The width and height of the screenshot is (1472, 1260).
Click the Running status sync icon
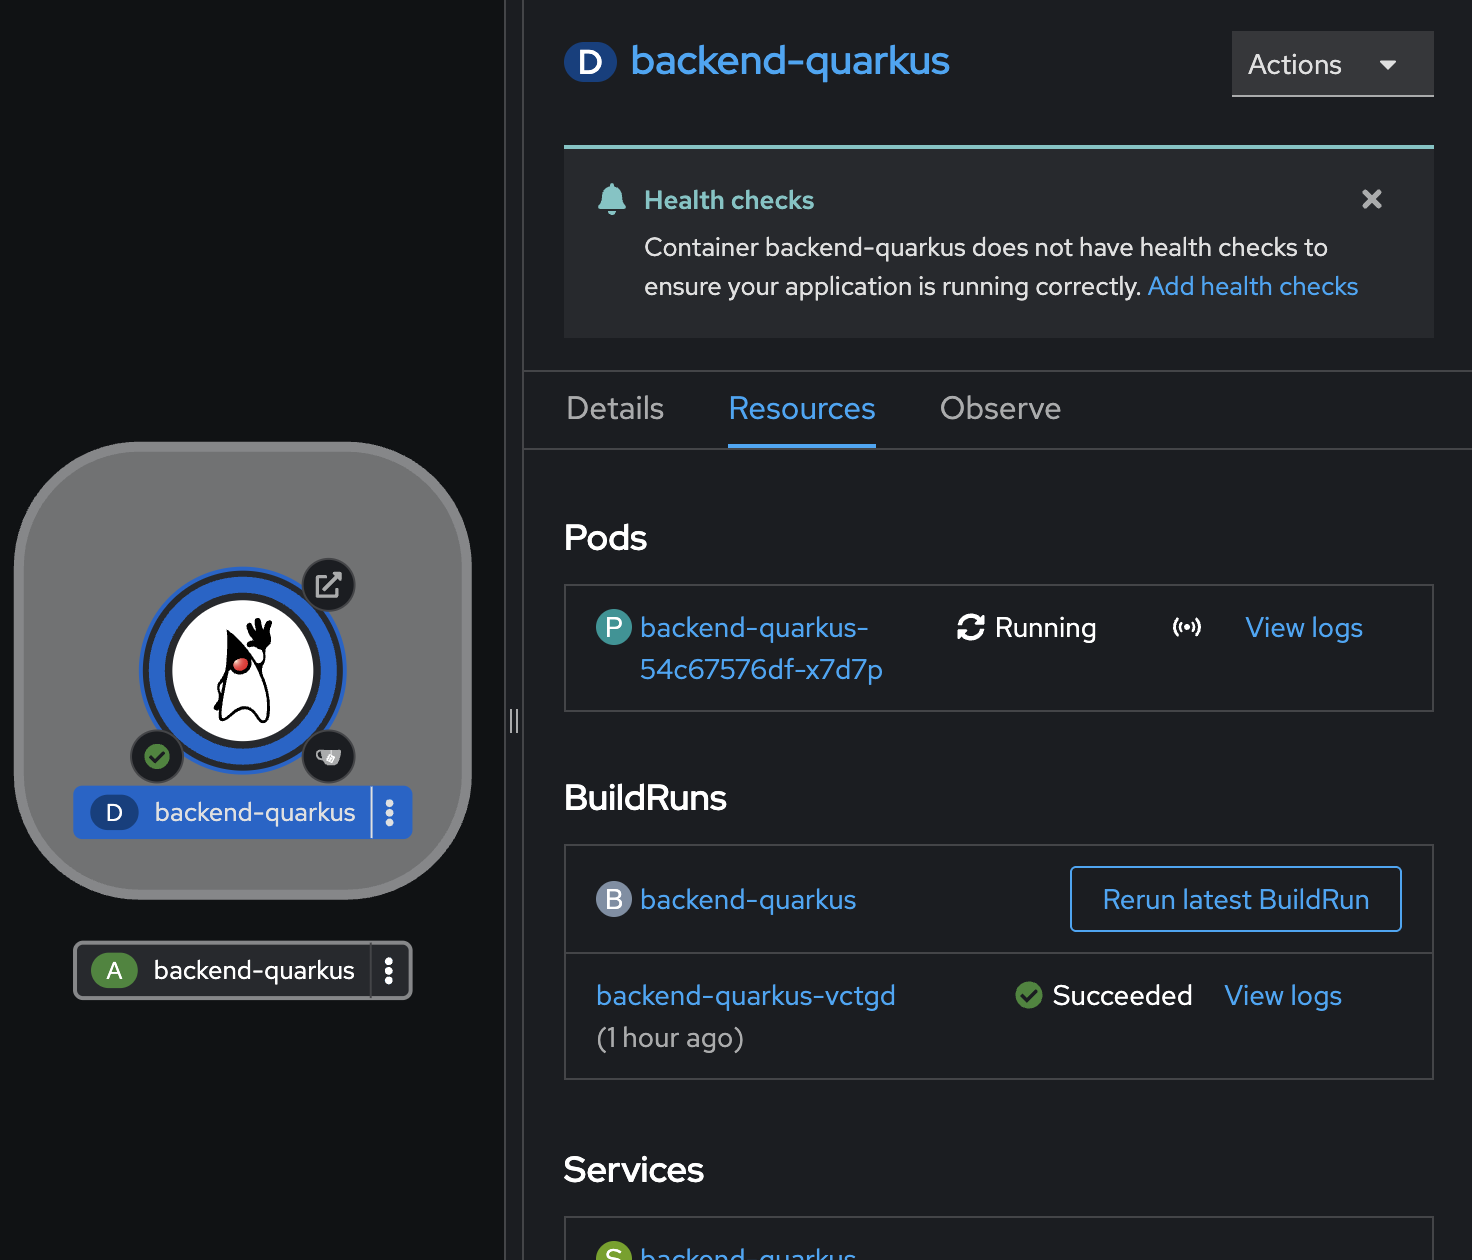pos(971,627)
